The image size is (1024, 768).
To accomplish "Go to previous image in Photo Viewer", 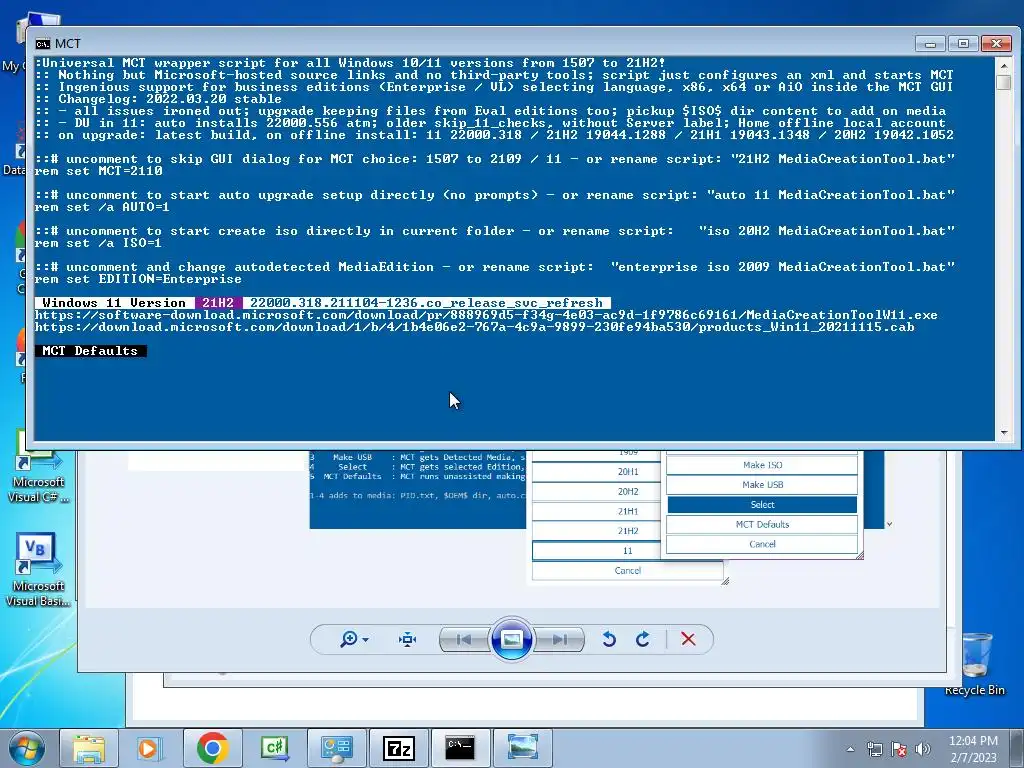I will (464, 640).
